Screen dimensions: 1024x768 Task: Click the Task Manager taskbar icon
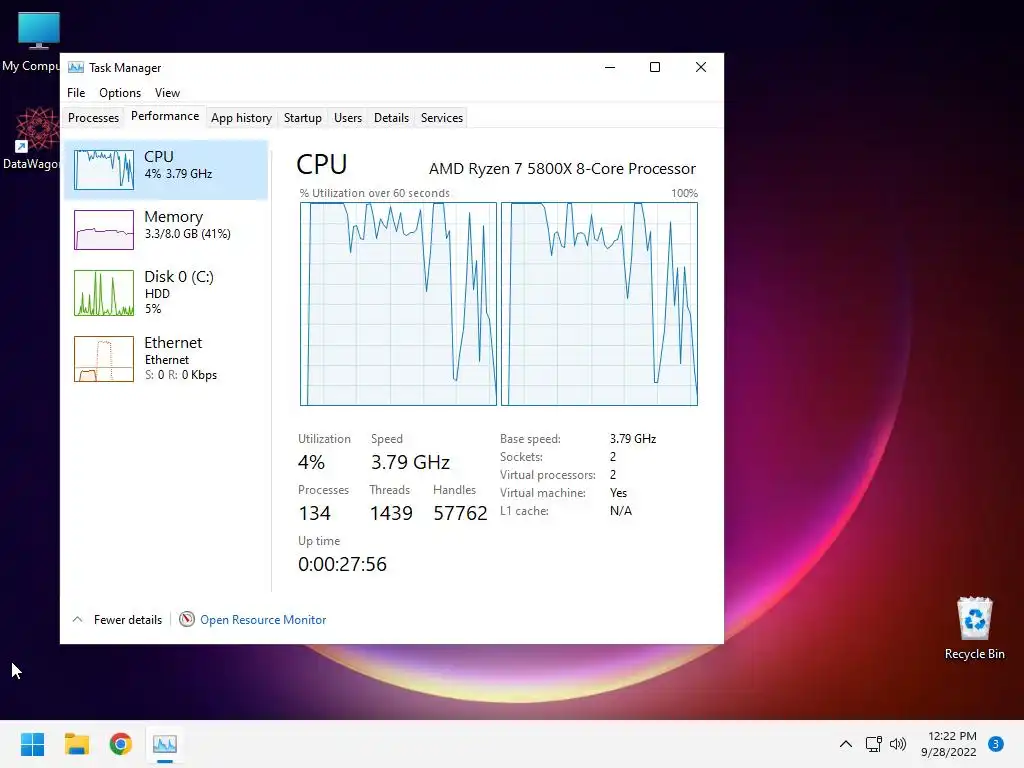(x=165, y=744)
